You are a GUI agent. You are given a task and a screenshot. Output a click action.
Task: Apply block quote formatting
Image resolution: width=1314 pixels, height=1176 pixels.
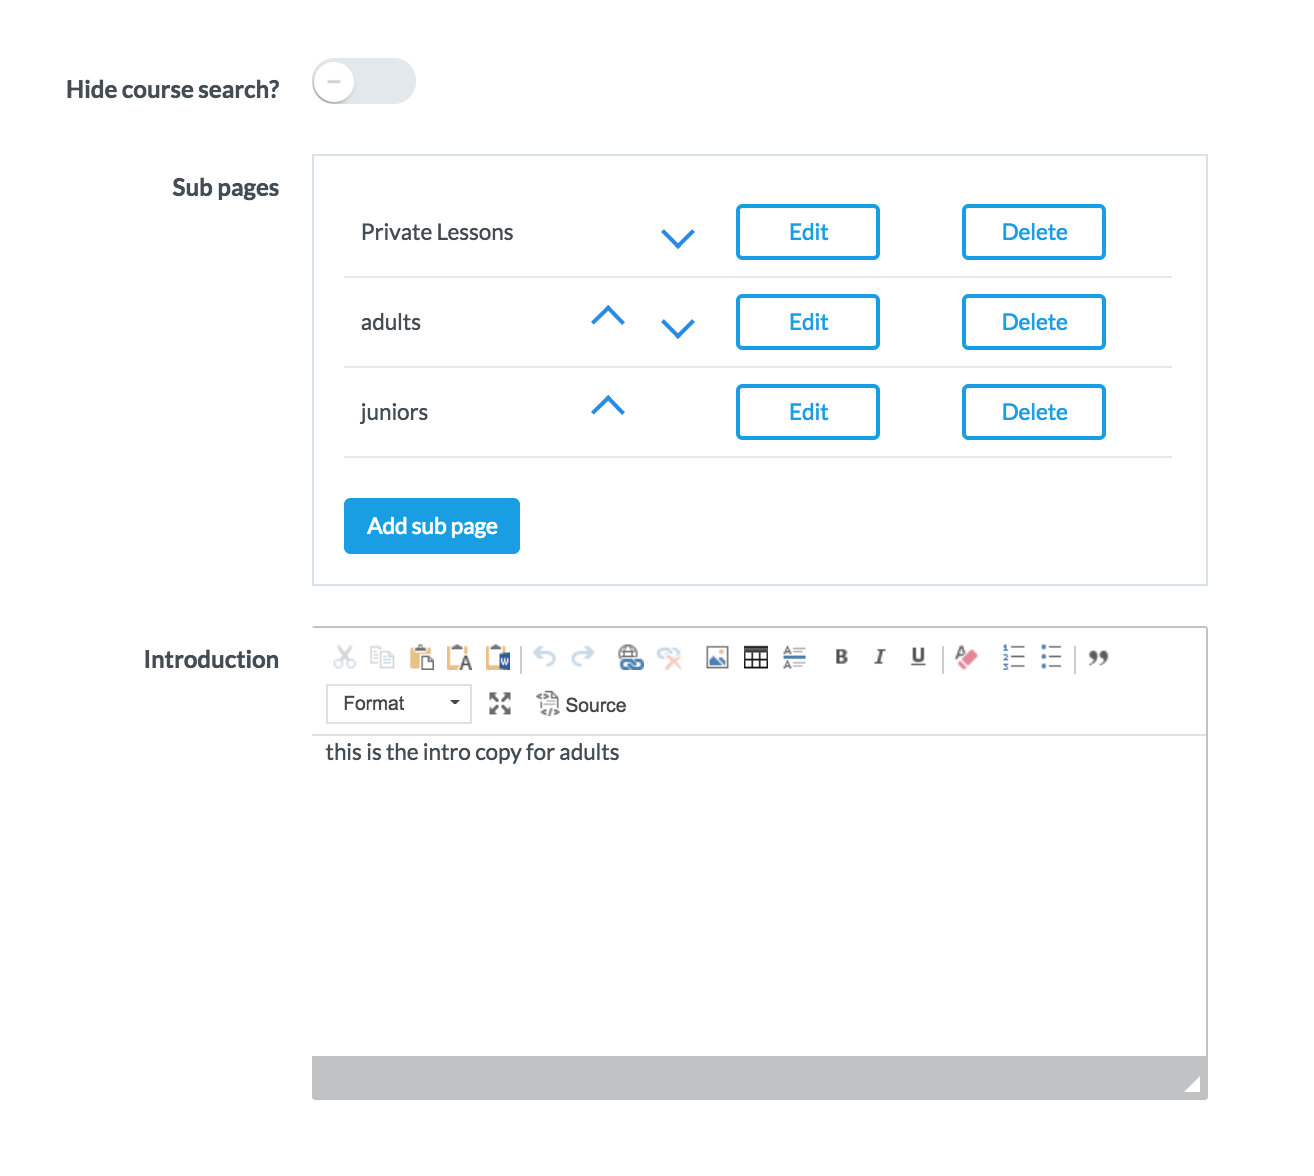(x=1098, y=657)
